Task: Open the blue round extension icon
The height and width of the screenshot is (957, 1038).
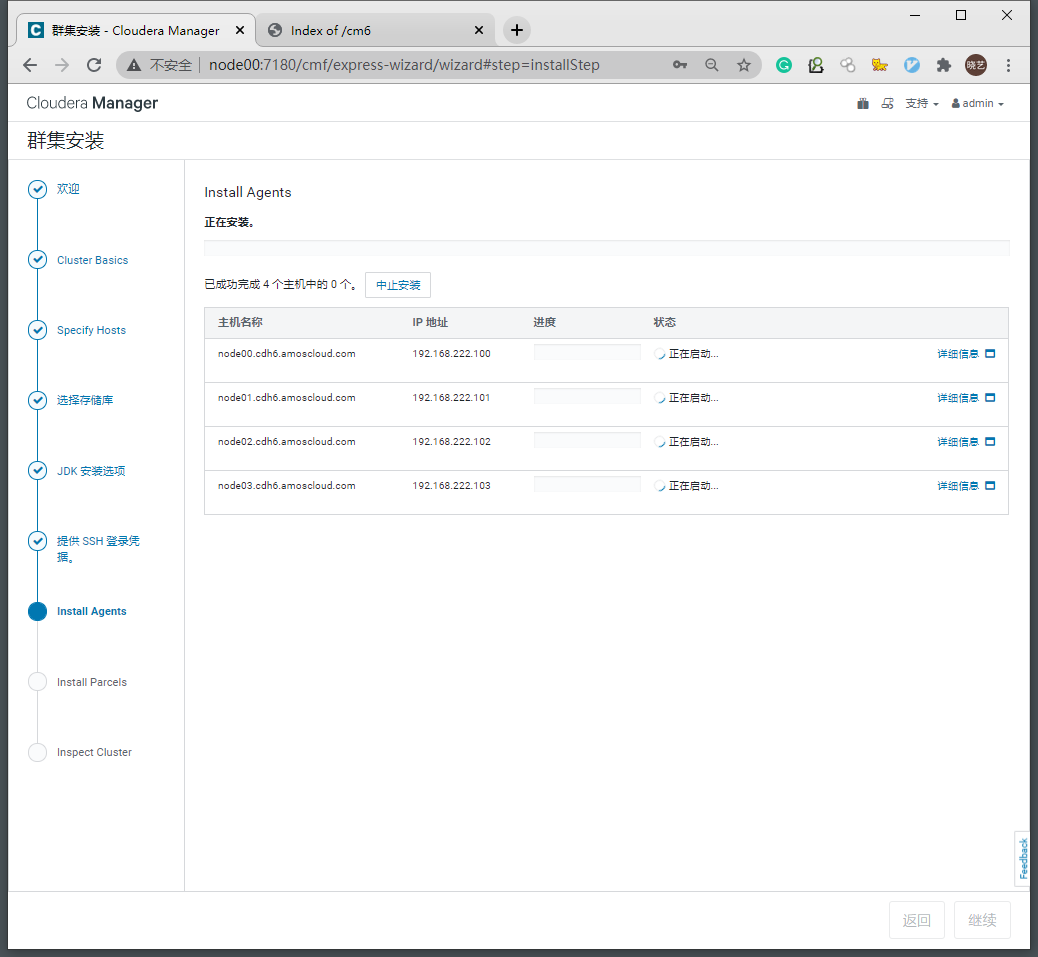Action: pyautogui.click(x=912, y=65)
